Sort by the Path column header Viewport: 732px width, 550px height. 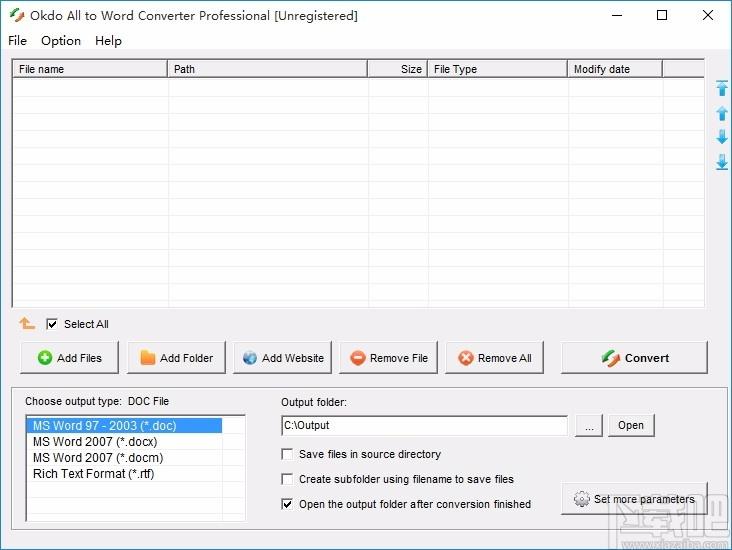[267, 69]
